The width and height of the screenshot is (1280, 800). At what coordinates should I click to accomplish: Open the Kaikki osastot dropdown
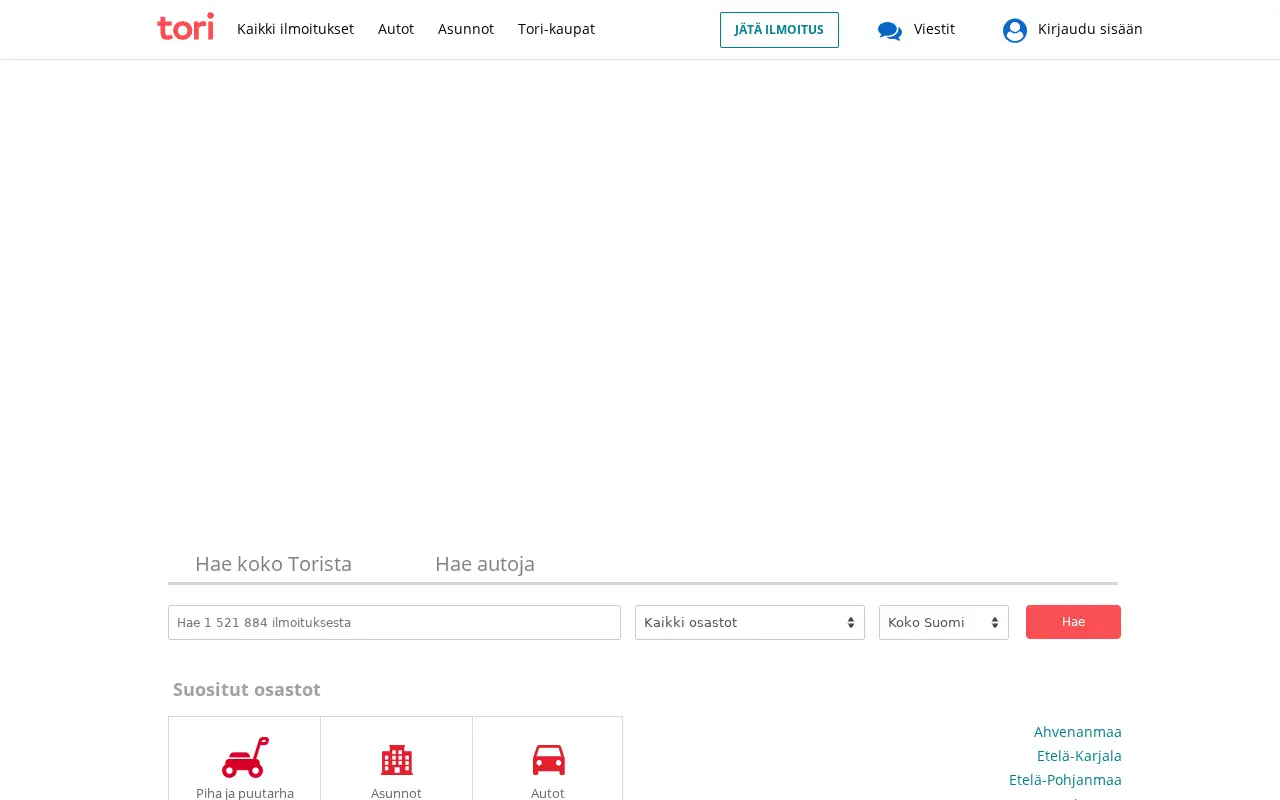tap(750, 622)
